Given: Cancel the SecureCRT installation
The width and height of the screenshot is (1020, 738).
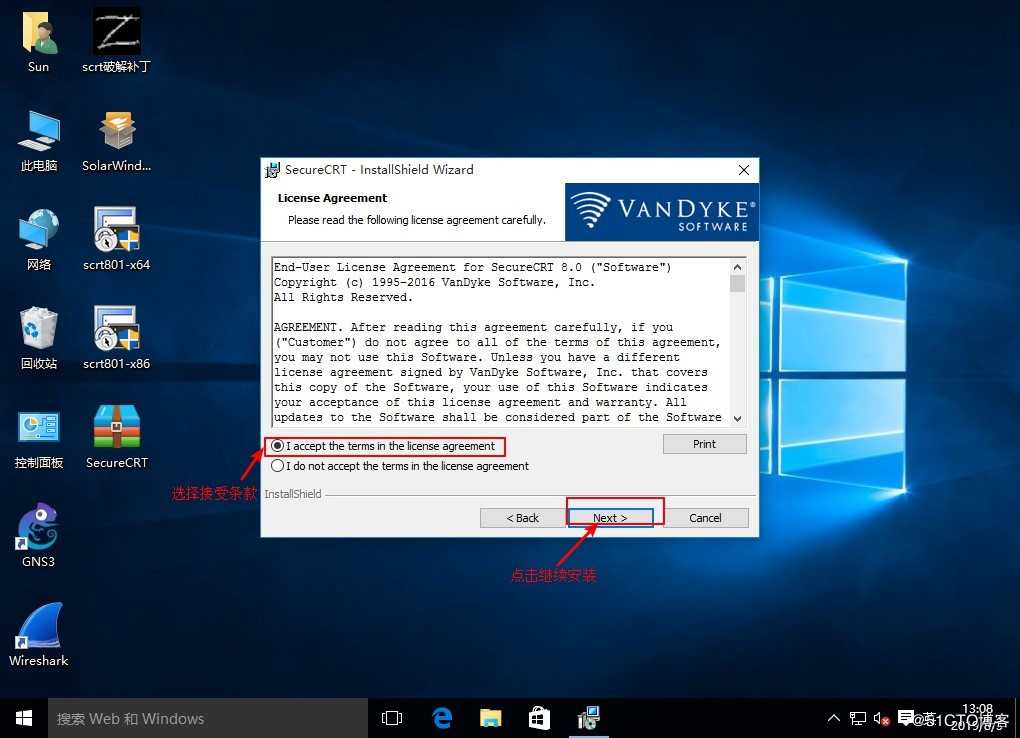Looking at the screenshot, I should pos(705,518).
